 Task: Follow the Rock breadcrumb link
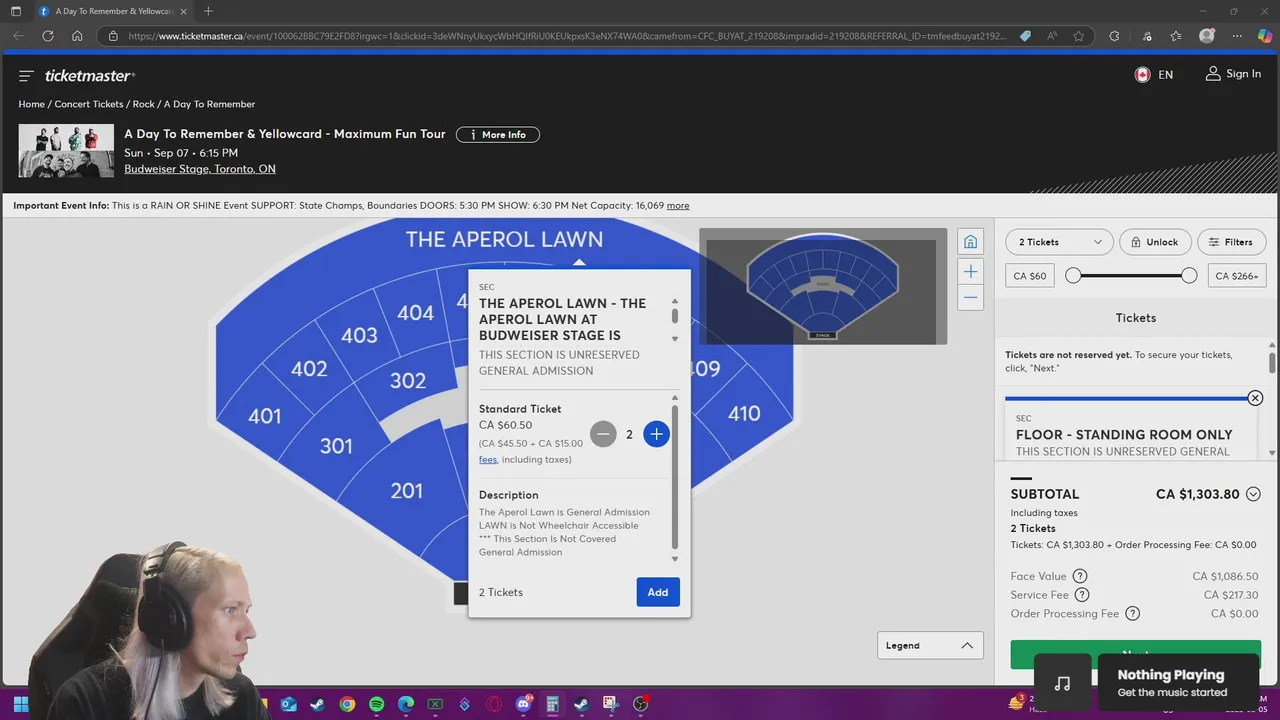tap(144, 104)
